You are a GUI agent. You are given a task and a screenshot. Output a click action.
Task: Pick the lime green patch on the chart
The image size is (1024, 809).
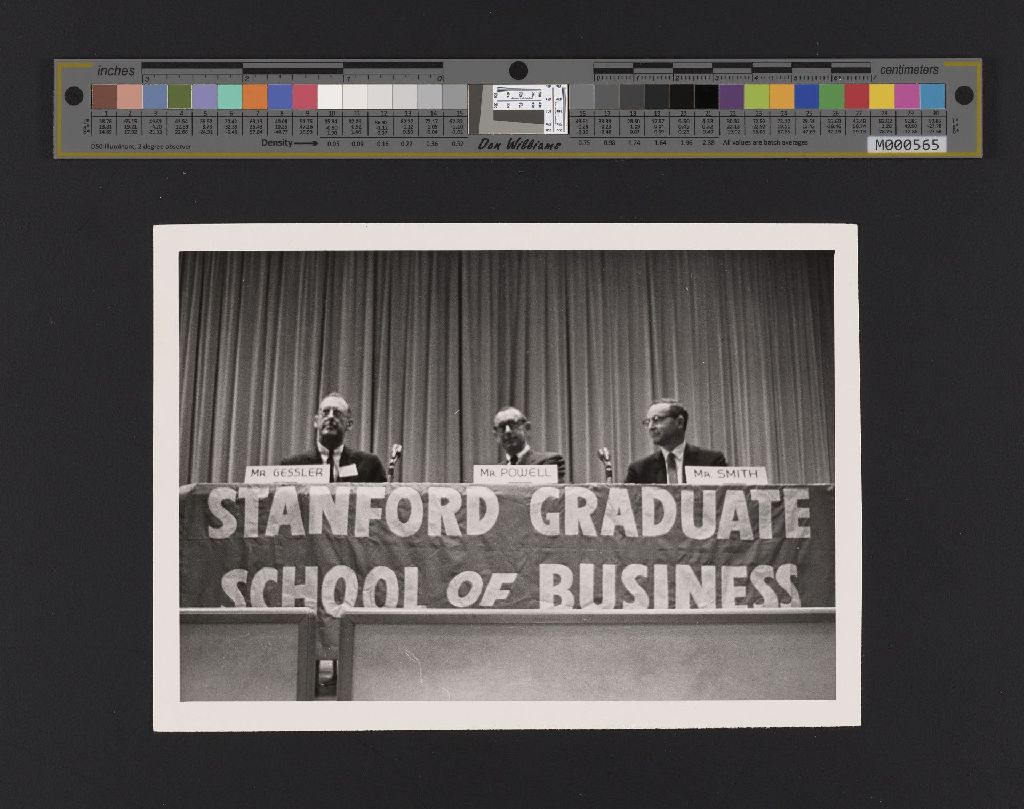coord(756,97)
